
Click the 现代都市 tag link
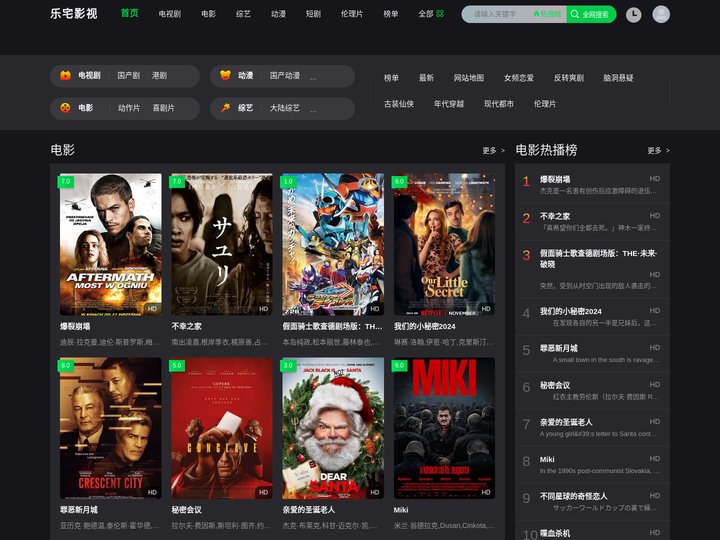(499, 104)
